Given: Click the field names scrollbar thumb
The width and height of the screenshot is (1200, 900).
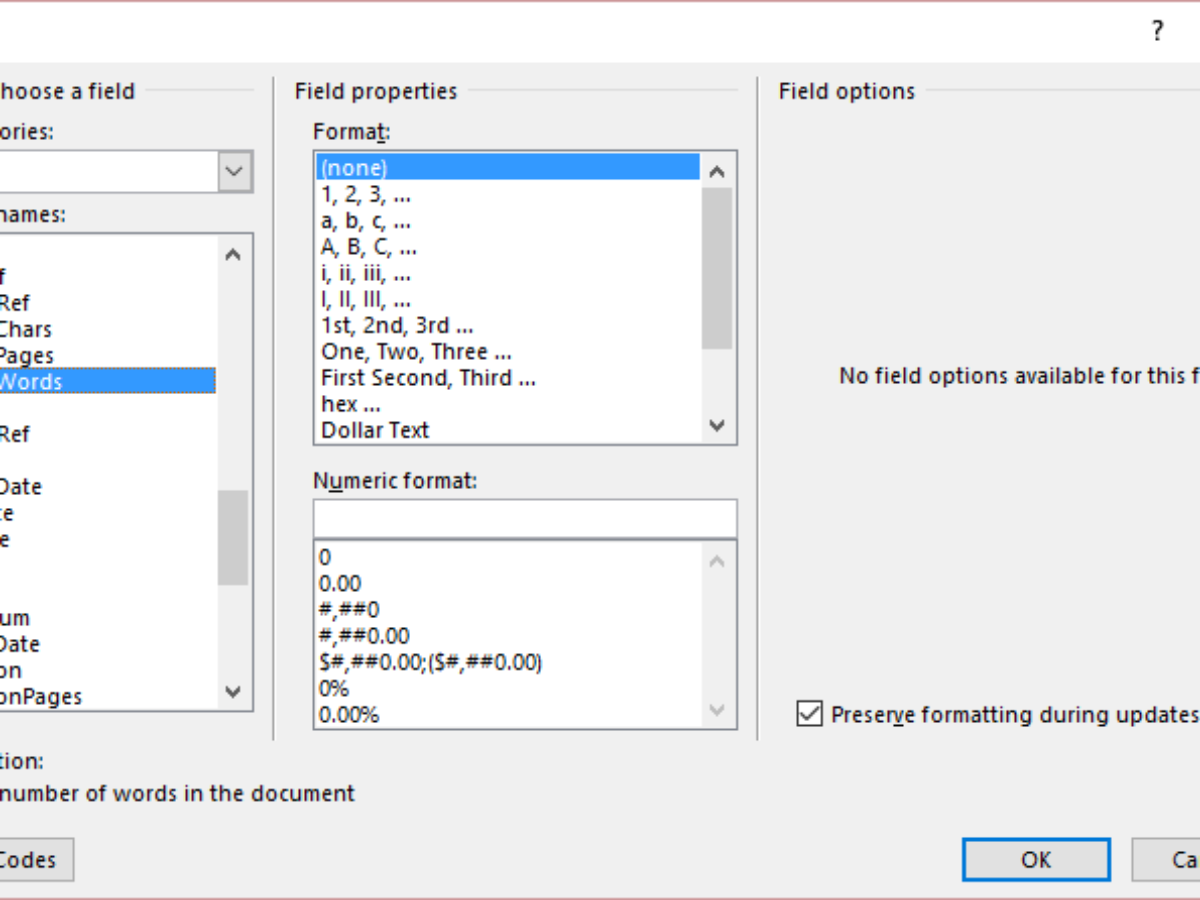Looking at the screenshot, I should click(x=233, y=537).
